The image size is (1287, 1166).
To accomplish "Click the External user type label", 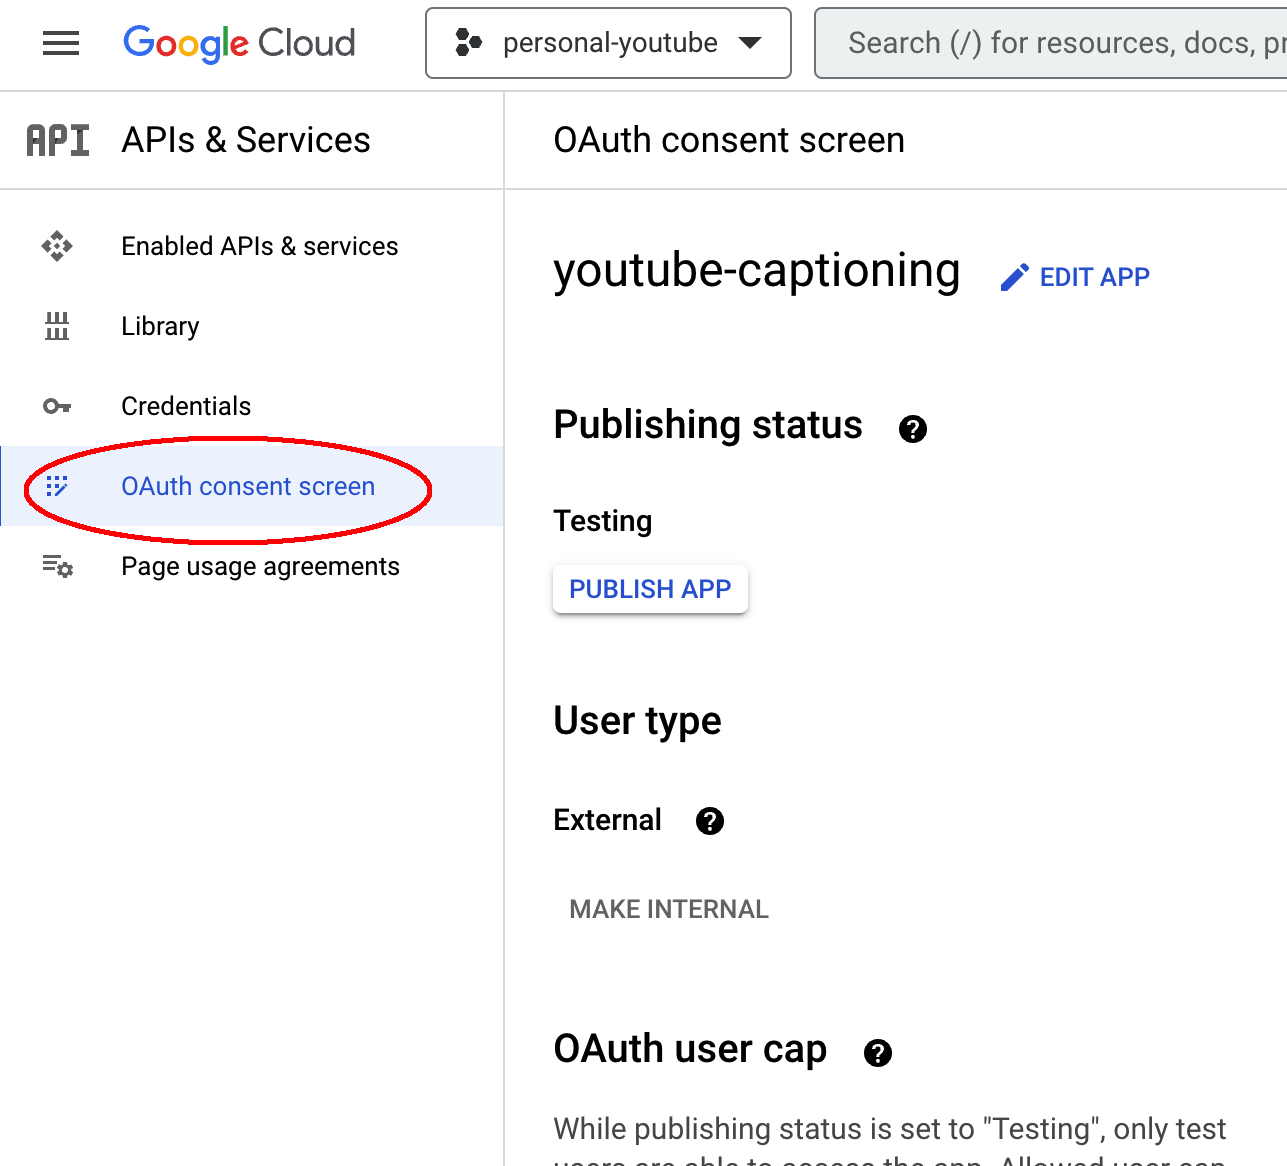I will [x=608, y=820].
